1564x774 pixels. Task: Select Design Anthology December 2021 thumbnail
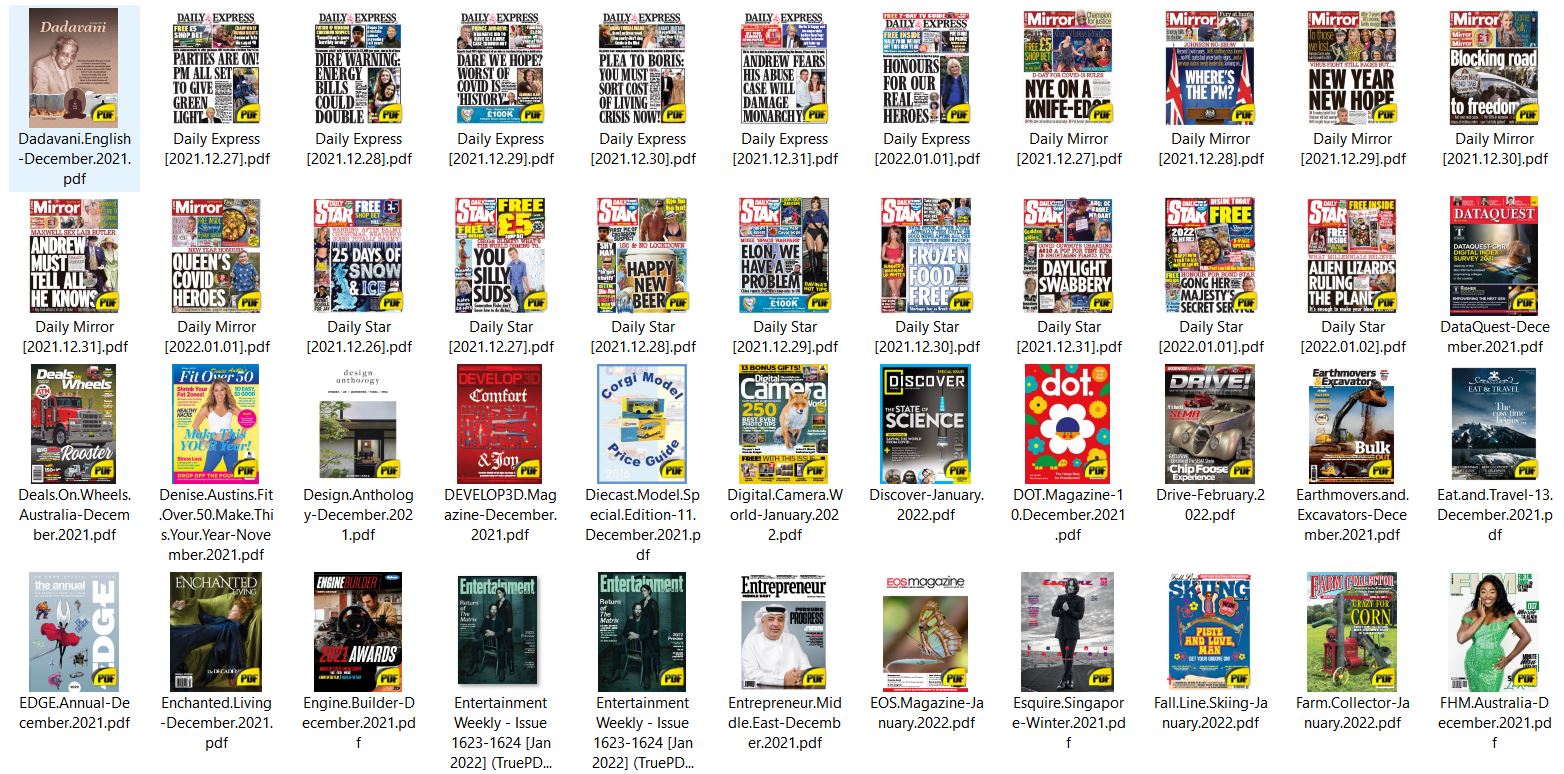point(358,424)
